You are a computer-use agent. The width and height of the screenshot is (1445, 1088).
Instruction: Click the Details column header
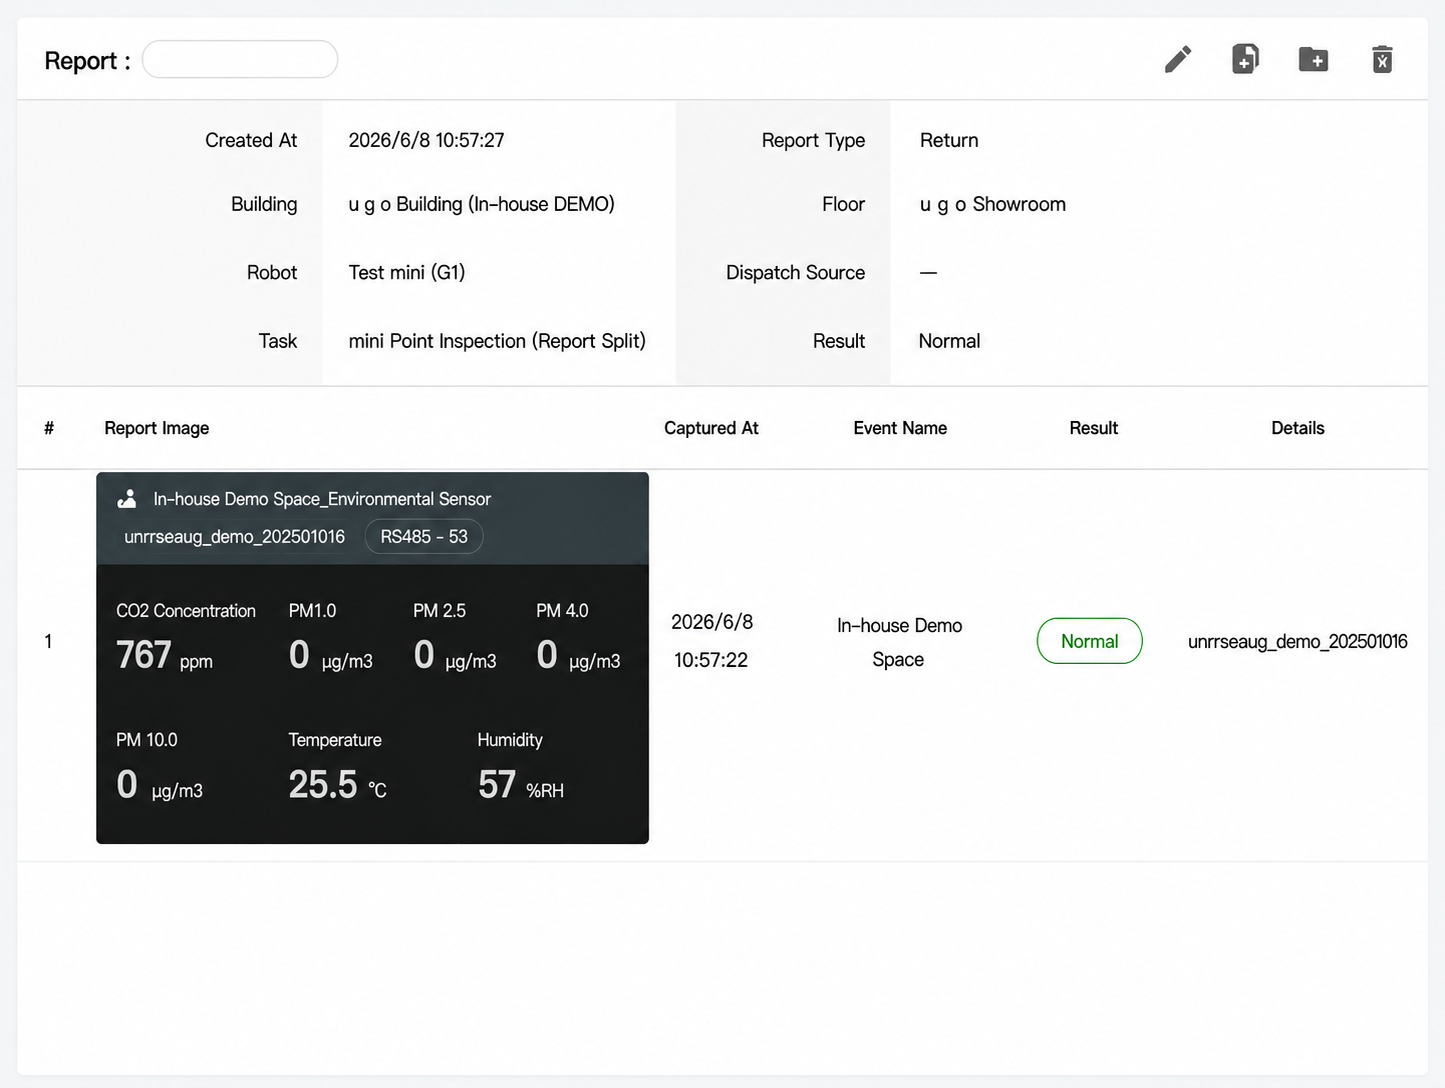tap(1297, 428)
